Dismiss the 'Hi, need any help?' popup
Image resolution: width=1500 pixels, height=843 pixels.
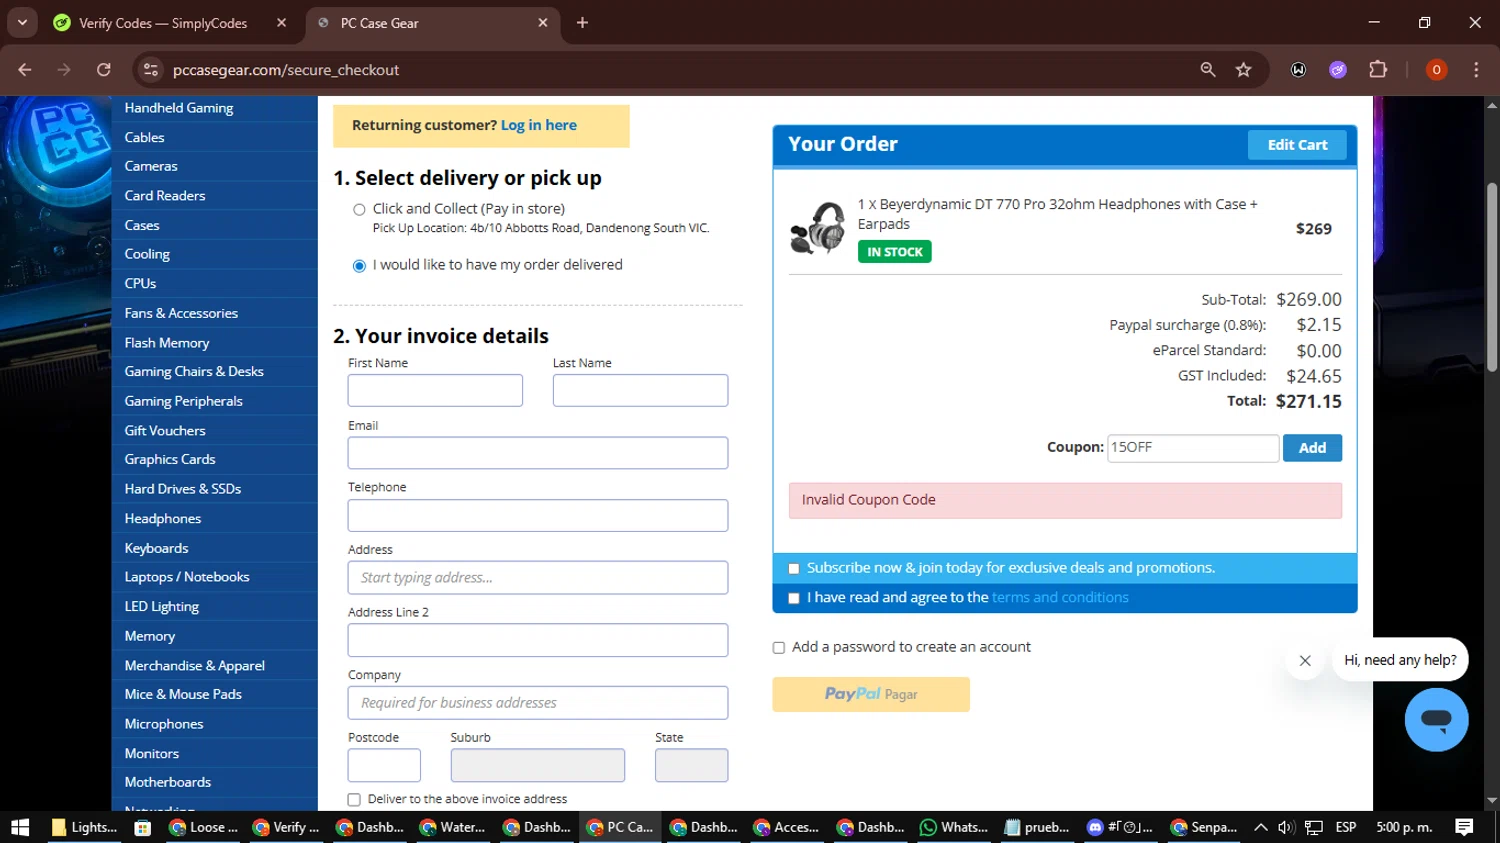pyautogui.click(x=1305, y=660)
